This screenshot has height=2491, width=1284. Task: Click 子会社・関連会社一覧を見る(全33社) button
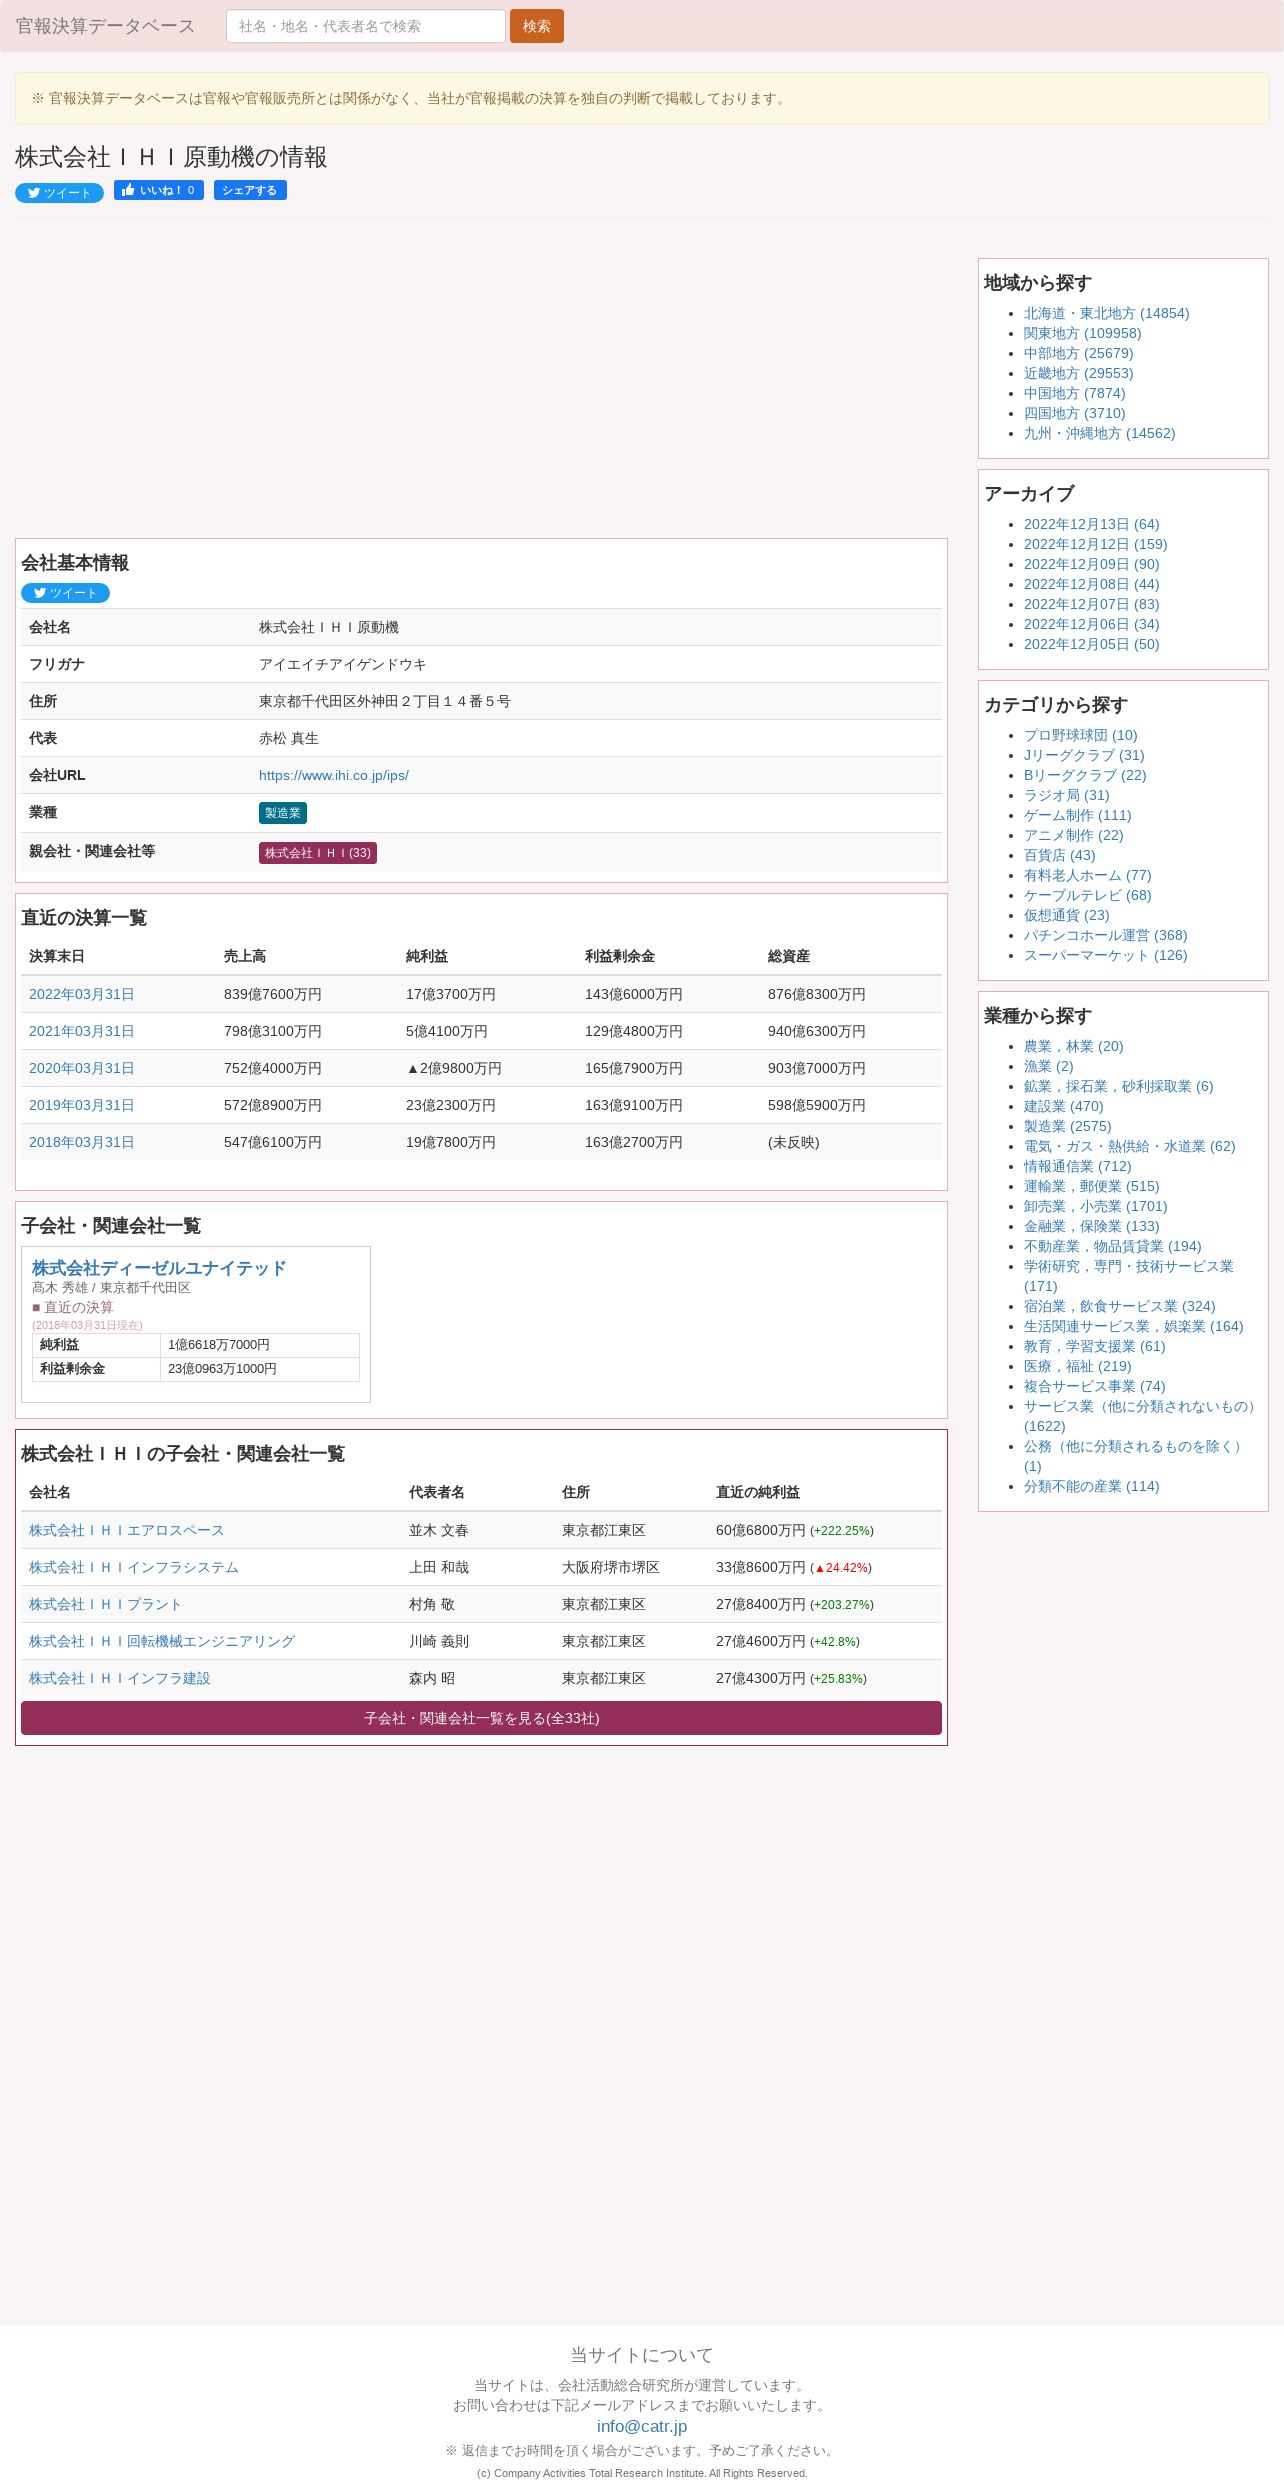[x=481, y=1718]
